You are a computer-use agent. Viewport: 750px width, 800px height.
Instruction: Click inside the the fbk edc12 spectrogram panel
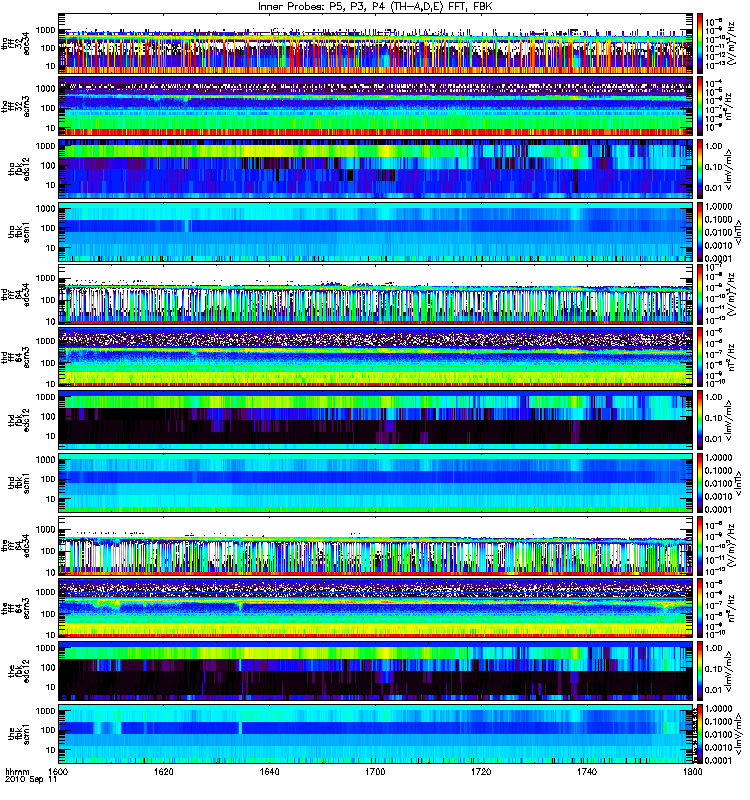coord(375,671)
